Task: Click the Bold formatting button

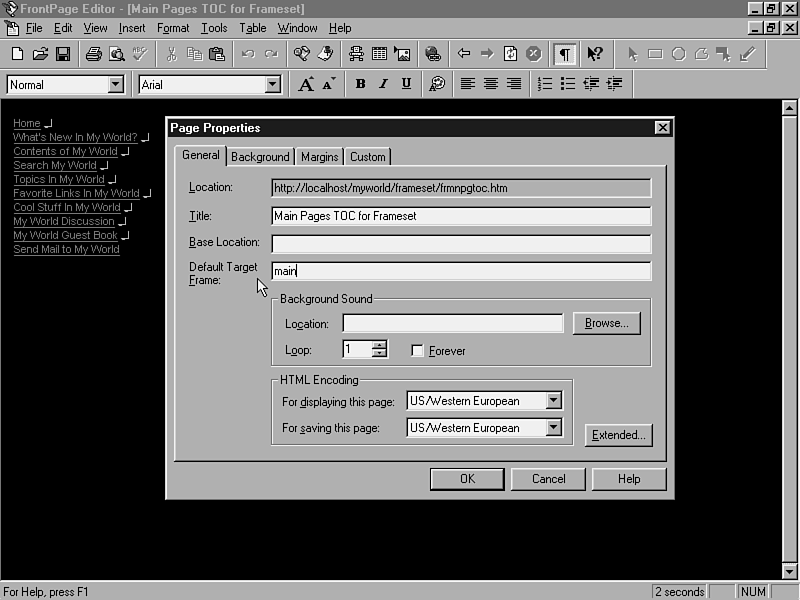Action: click(x=360, y=85)
